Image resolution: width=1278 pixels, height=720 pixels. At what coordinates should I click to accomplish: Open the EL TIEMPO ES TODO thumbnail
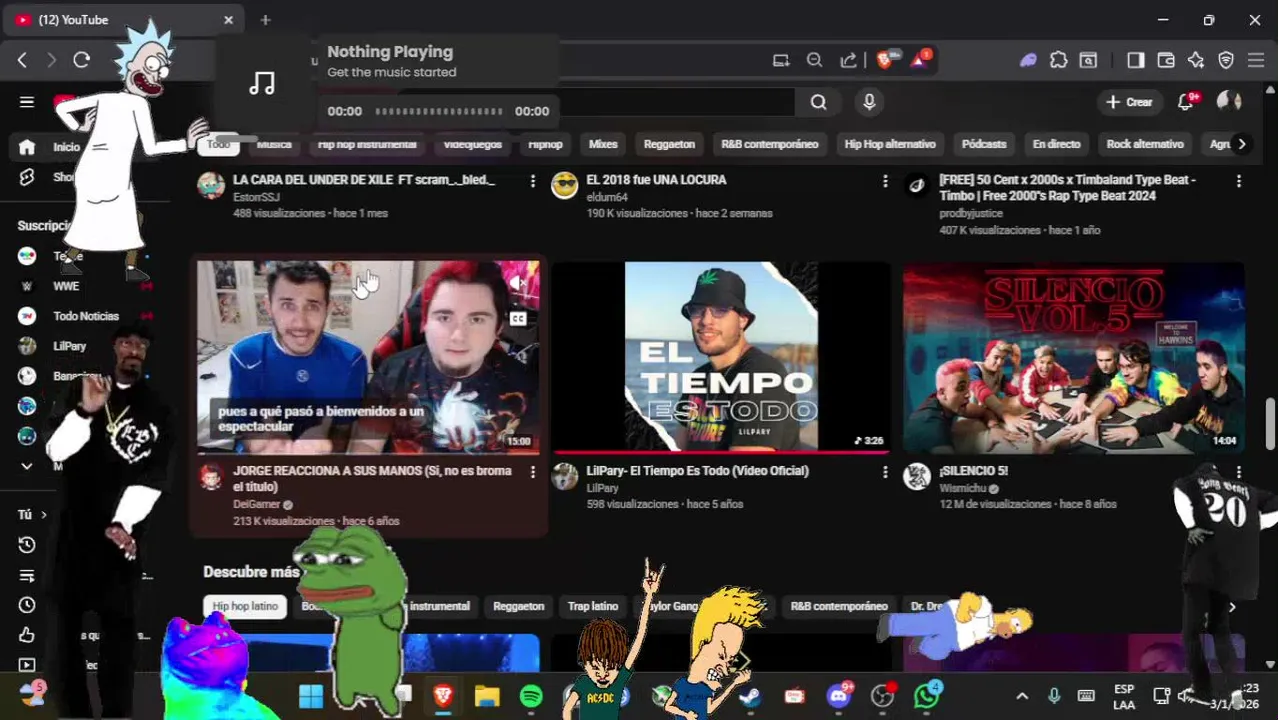tap(721, 357)
